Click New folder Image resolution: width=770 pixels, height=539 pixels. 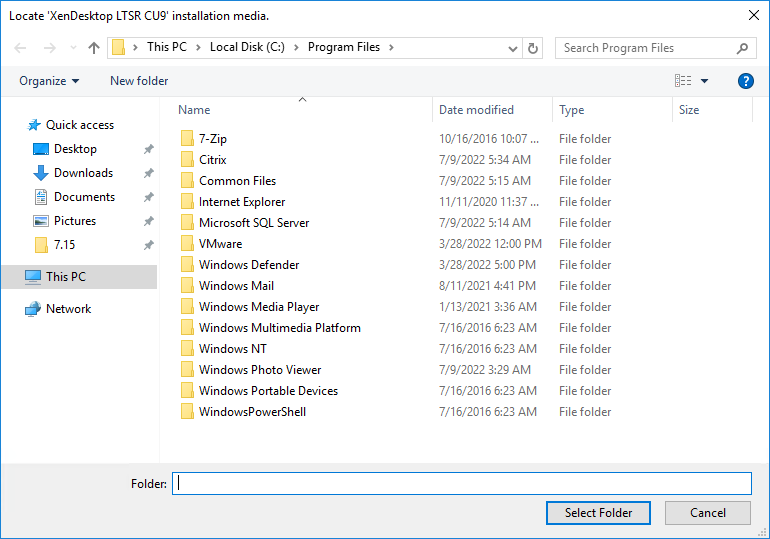click(139, 81)
